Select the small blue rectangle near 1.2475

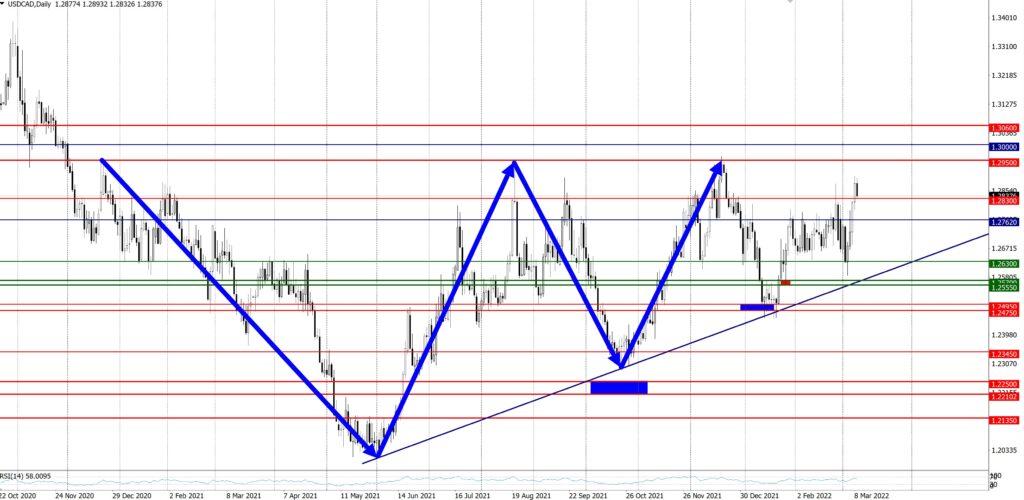point(757,307)
